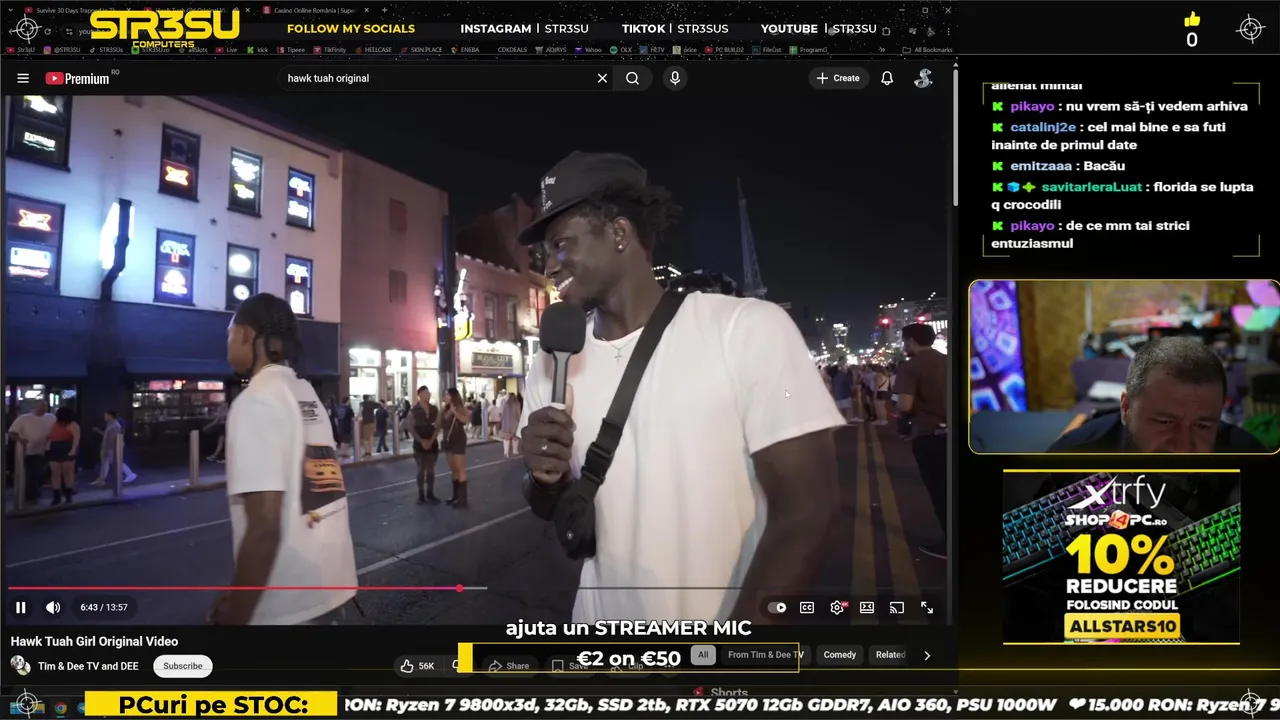Select the Related filter chip
The image size is (1280, 720).
pos(890,655)
